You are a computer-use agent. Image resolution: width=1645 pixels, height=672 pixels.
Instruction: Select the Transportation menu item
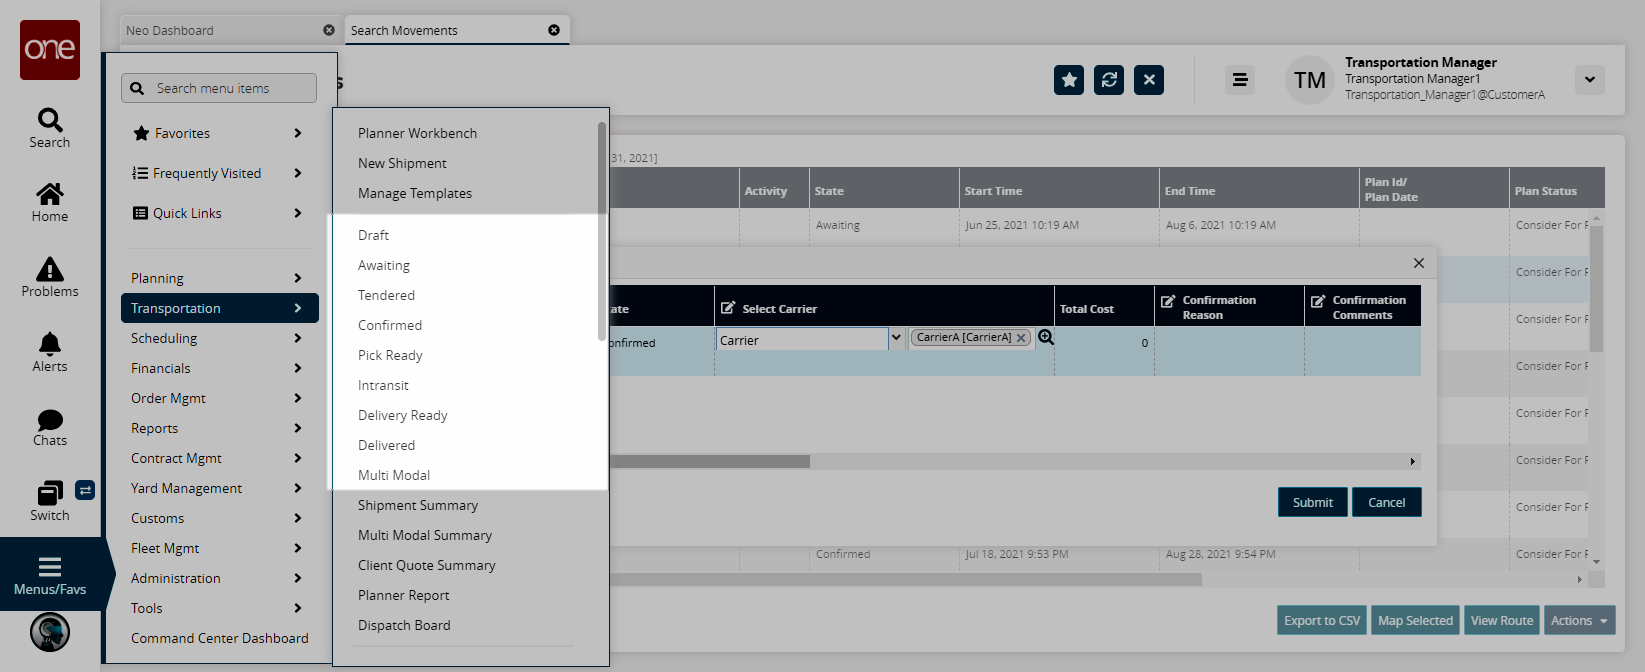click(220, 308)
